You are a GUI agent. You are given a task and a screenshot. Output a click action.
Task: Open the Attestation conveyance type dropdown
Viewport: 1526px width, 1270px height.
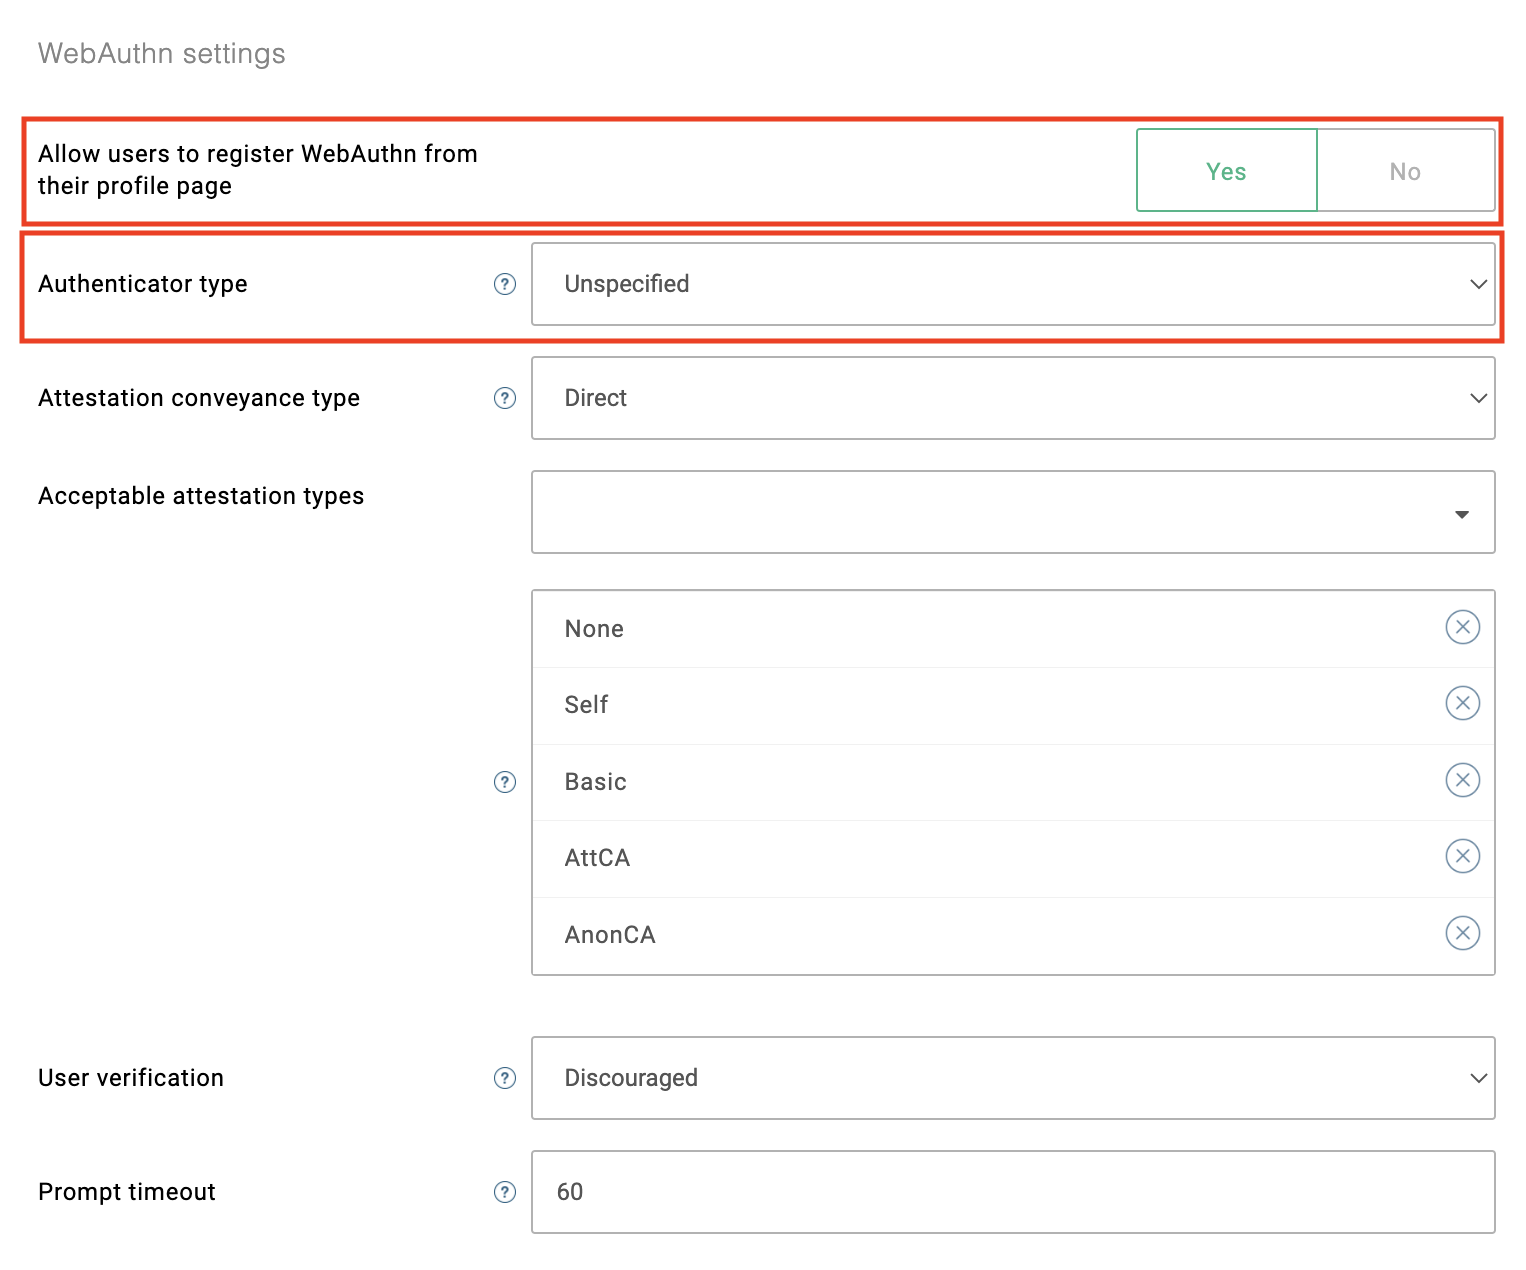(1013, 398)
